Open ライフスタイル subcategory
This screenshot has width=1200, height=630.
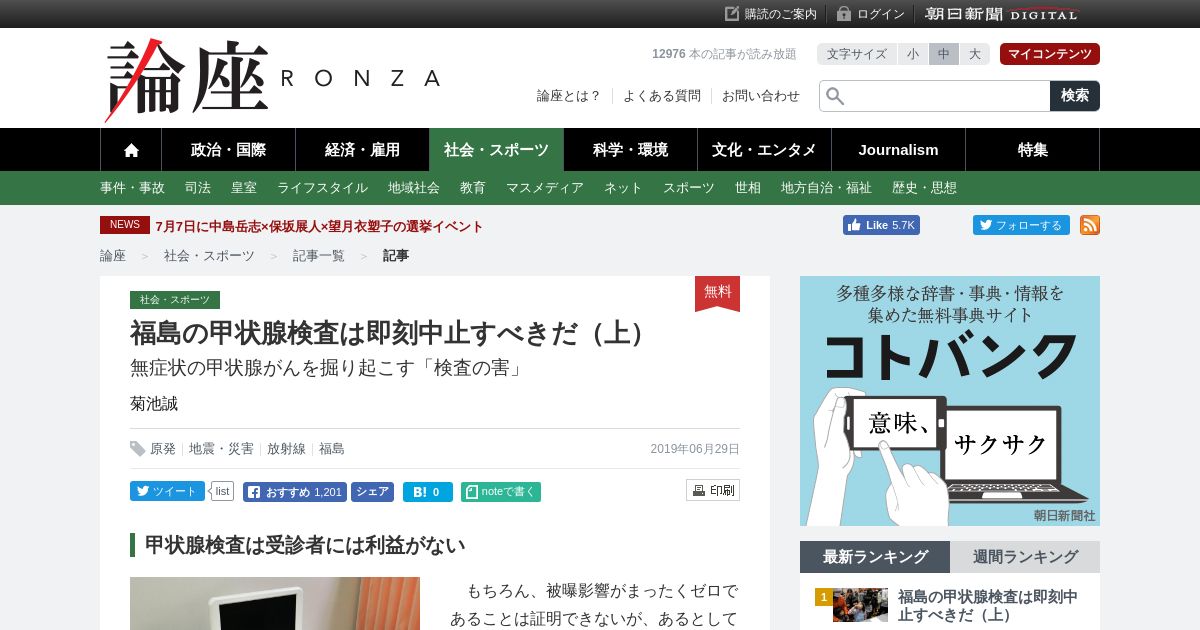click(322, 188)
